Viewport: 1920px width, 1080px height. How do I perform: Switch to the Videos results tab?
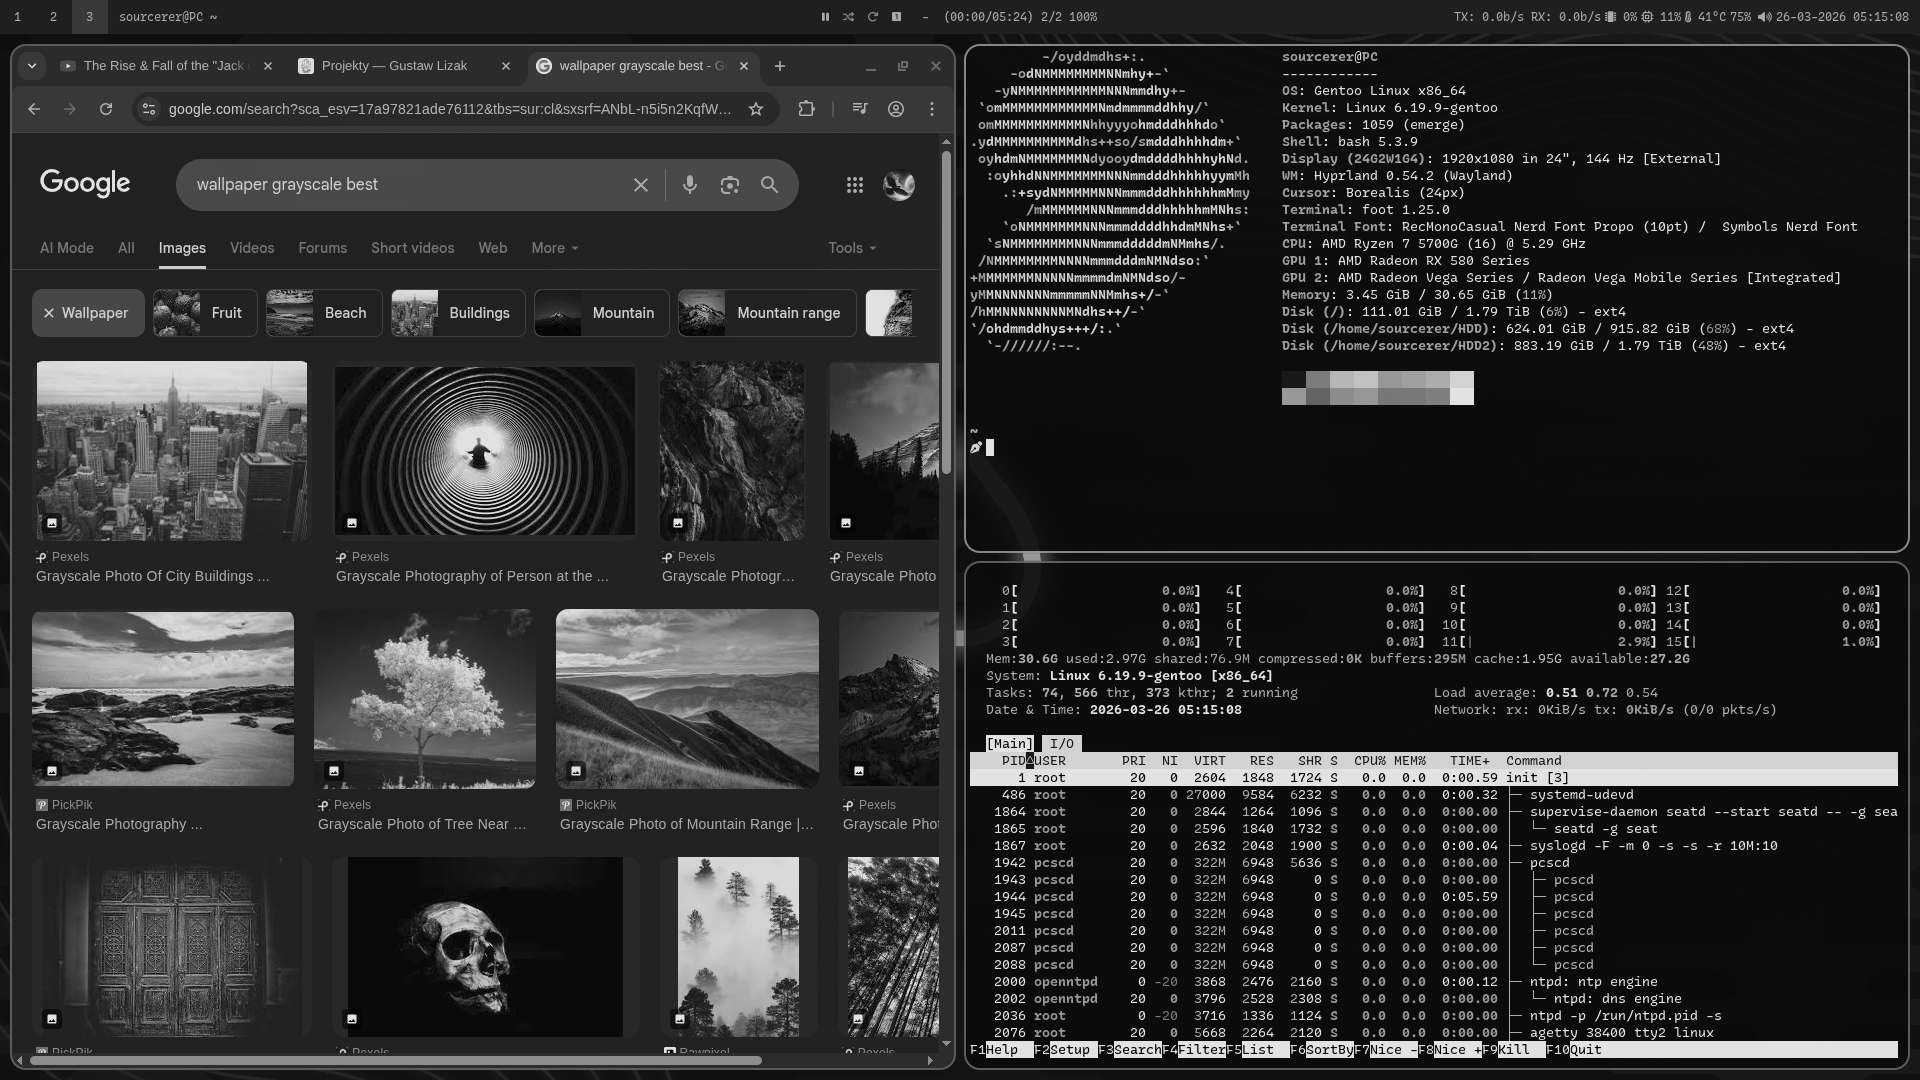click(x=252, y=248)
